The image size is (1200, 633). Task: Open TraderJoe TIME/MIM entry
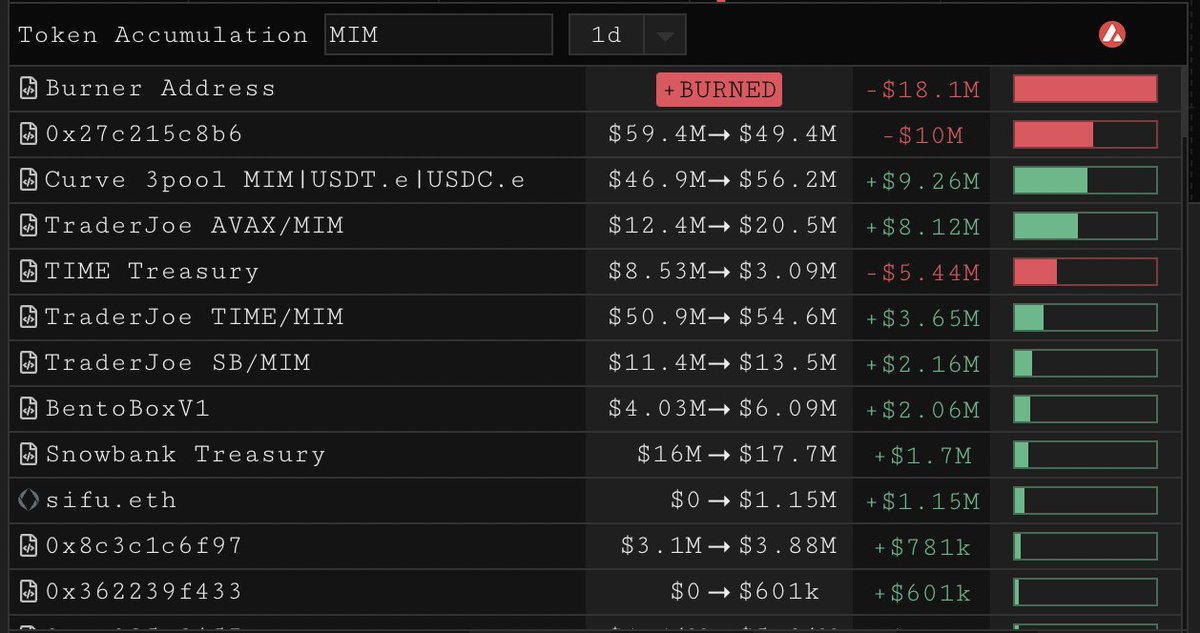pyautogui.click(x=194, y=318)
